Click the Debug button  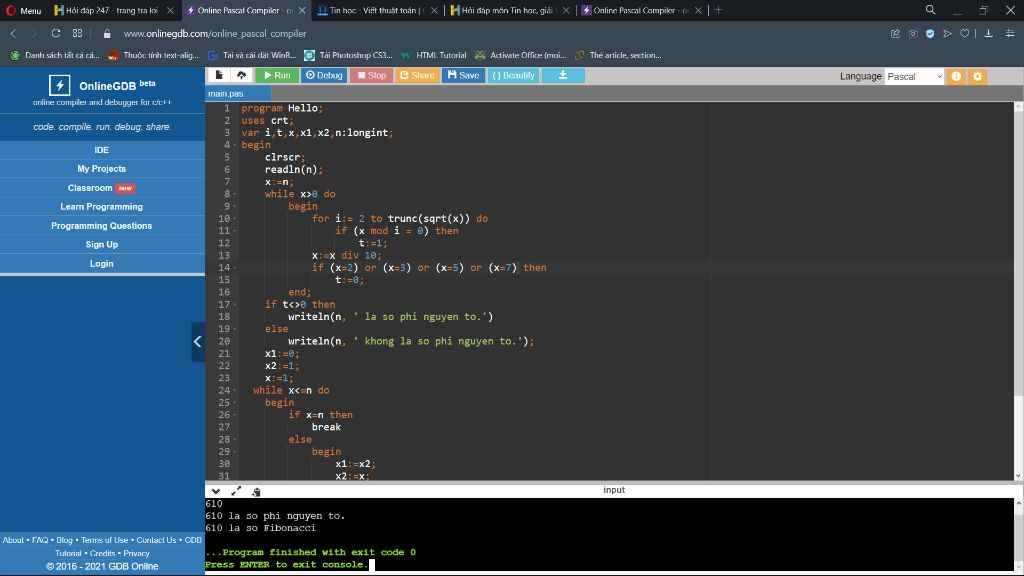click(324, 75)
